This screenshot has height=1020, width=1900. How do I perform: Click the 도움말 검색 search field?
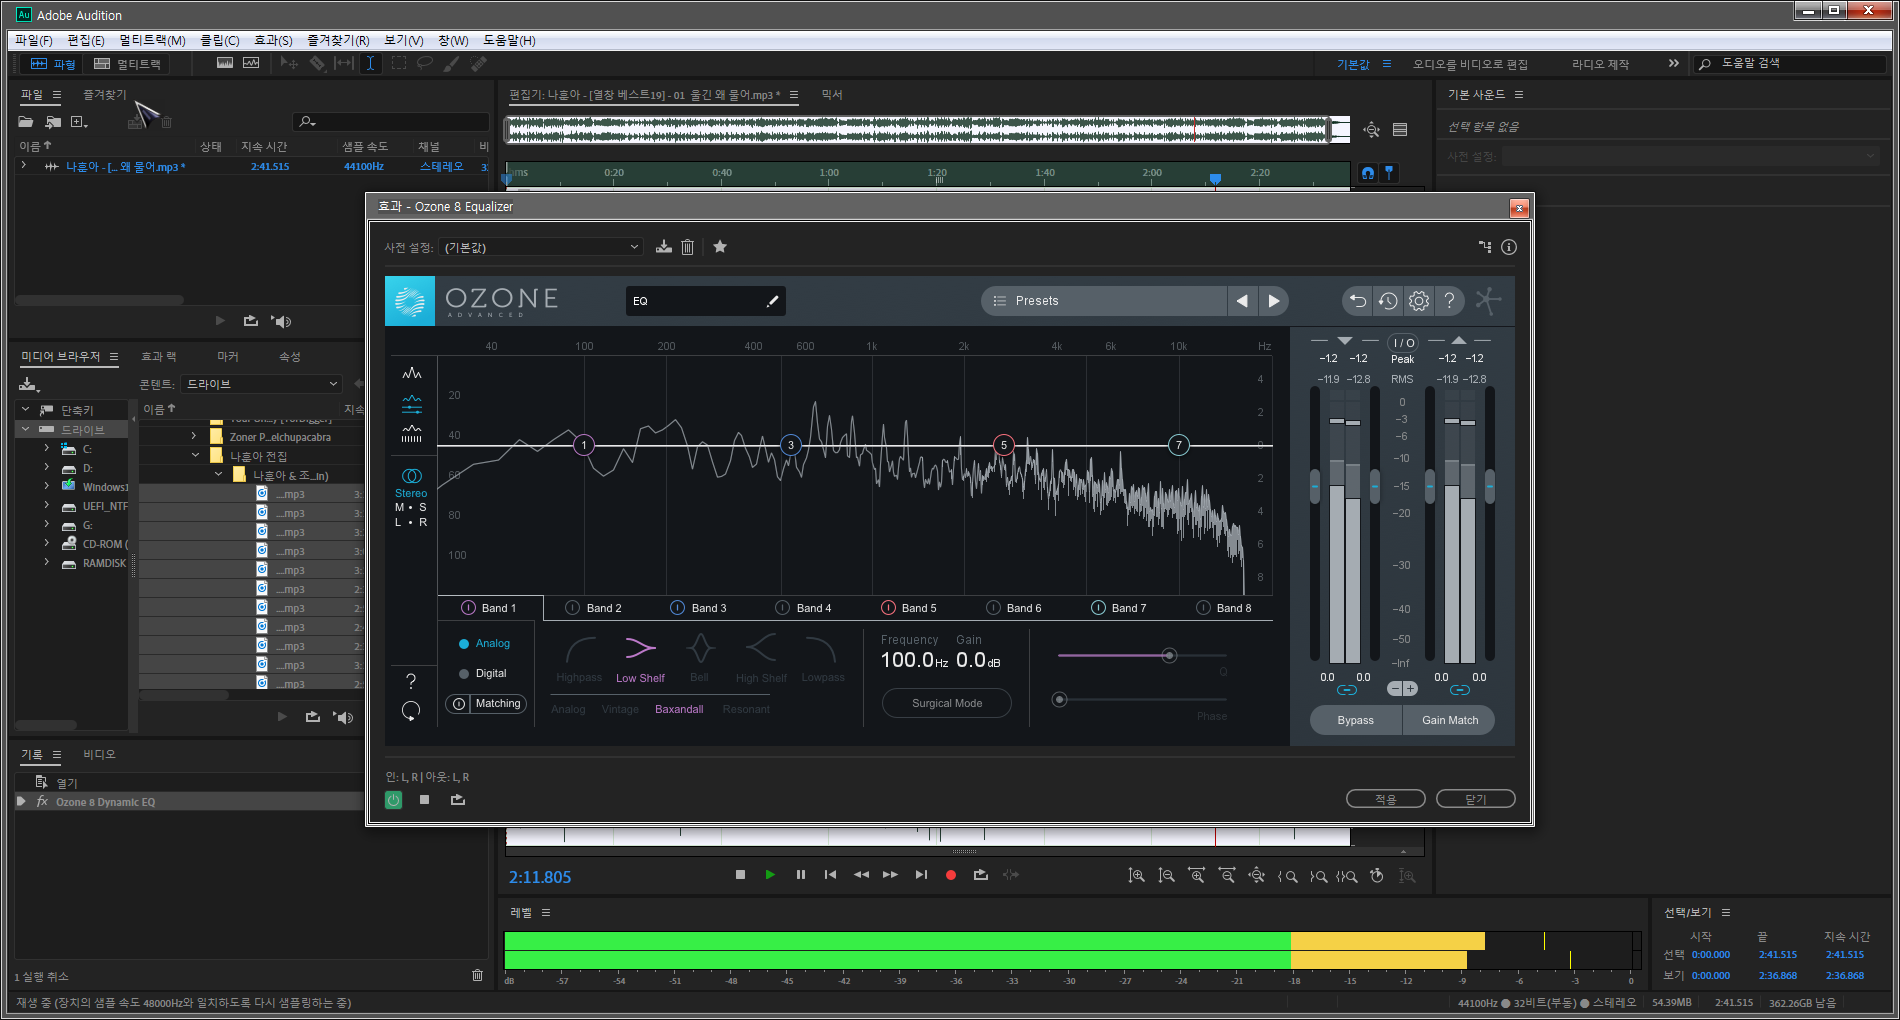(1790, 63)
